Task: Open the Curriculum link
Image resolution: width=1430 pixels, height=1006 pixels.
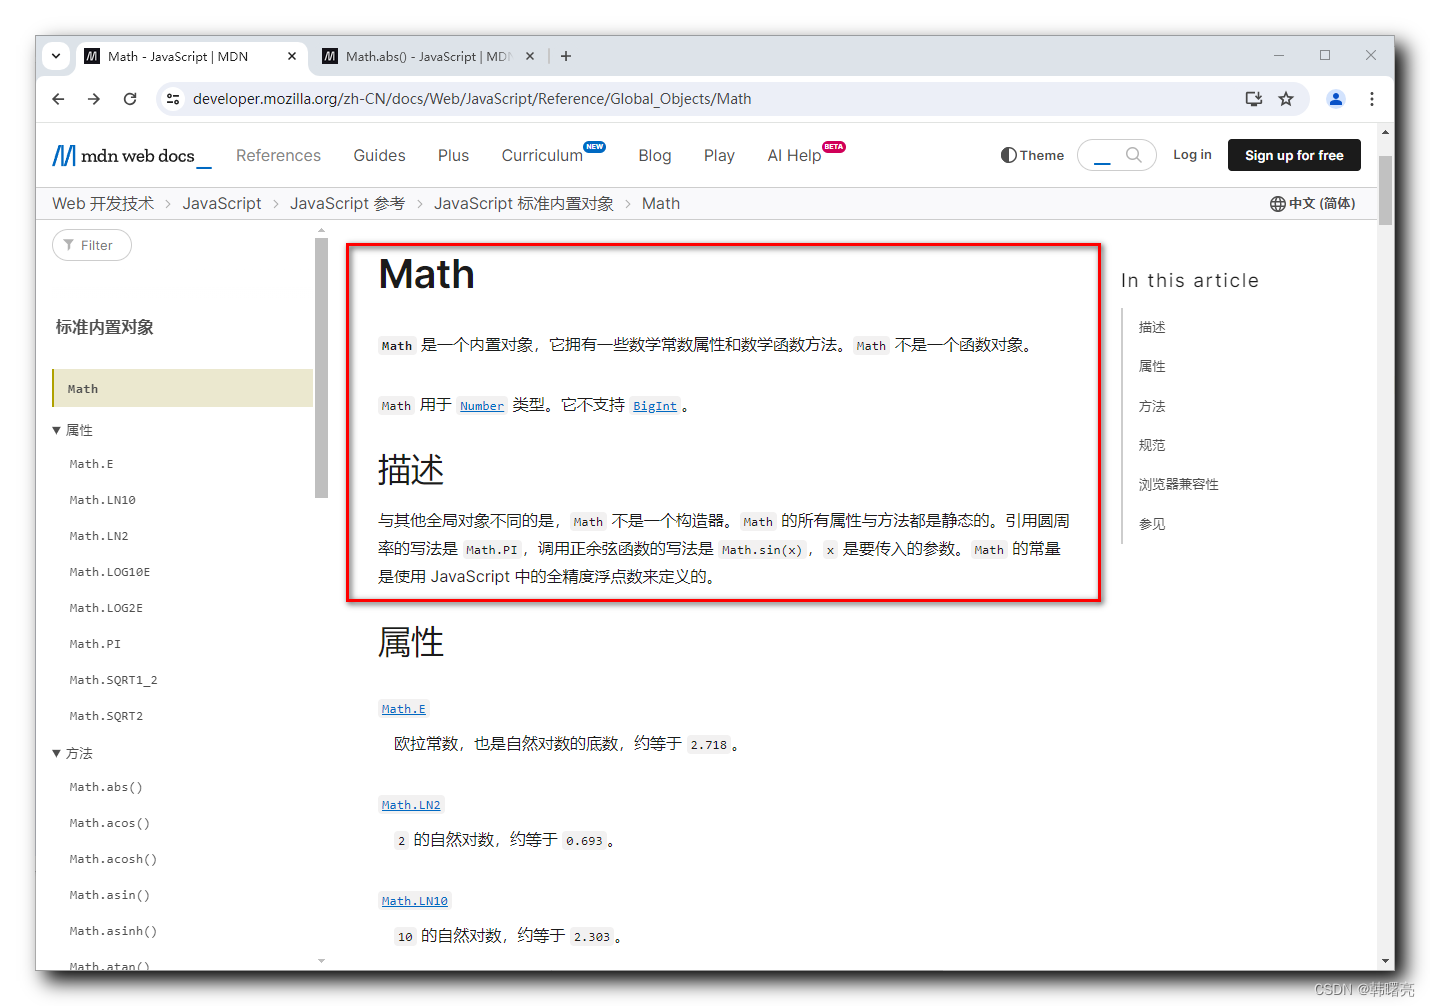Action: pyautogui.click(x=542, y=156)
